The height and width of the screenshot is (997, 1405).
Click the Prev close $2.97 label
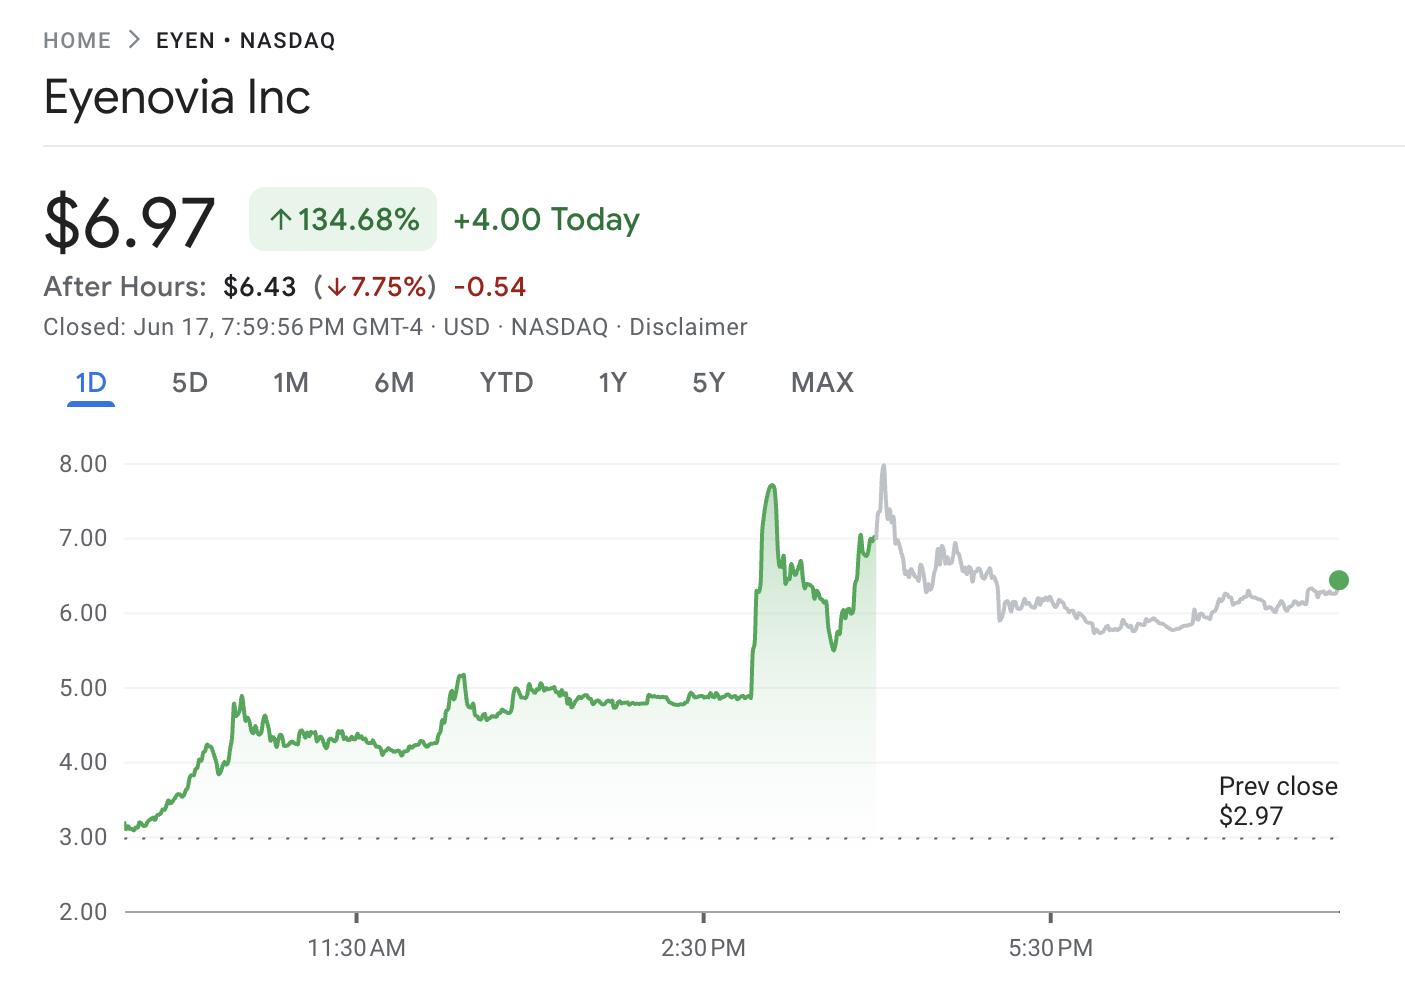coord(1277,800)
